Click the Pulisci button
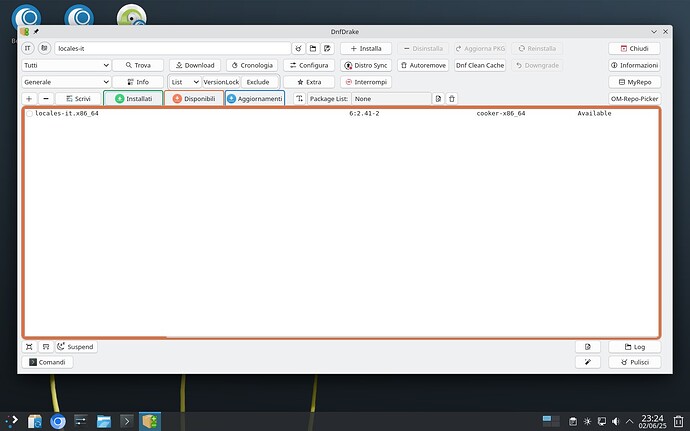 pyautogui.click(x=634, y=362)
